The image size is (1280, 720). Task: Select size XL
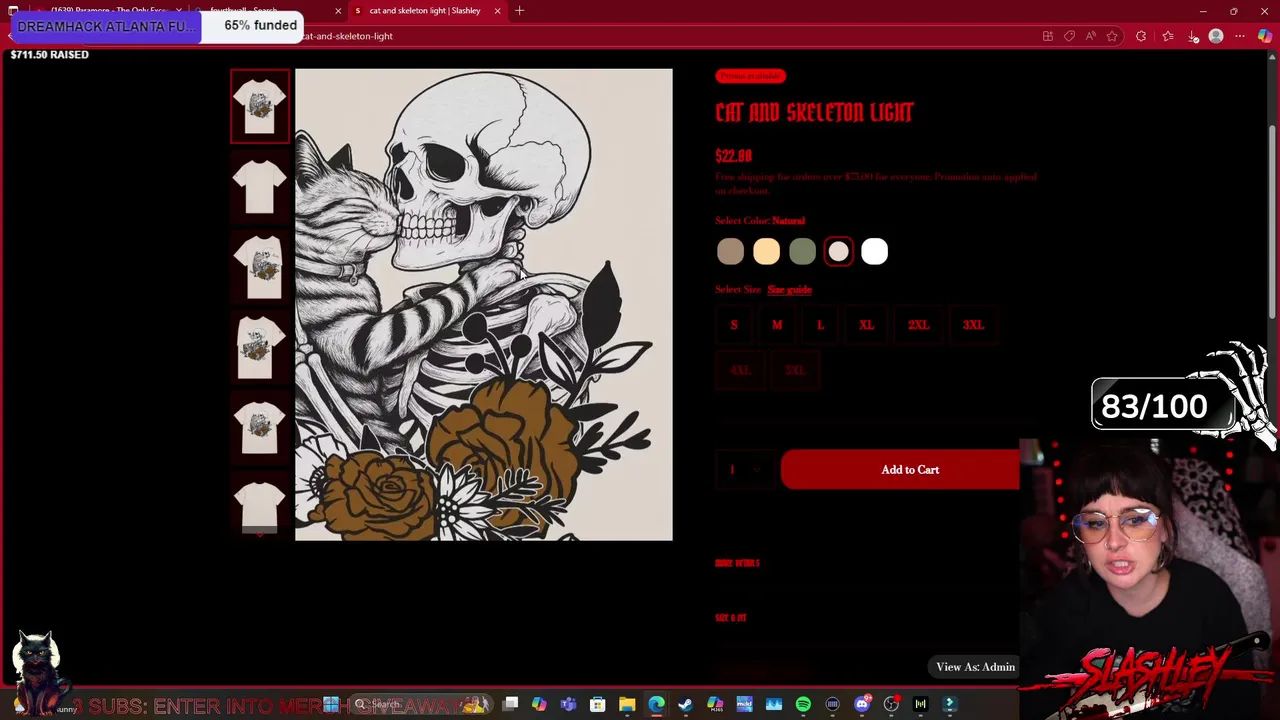point(866,325)
